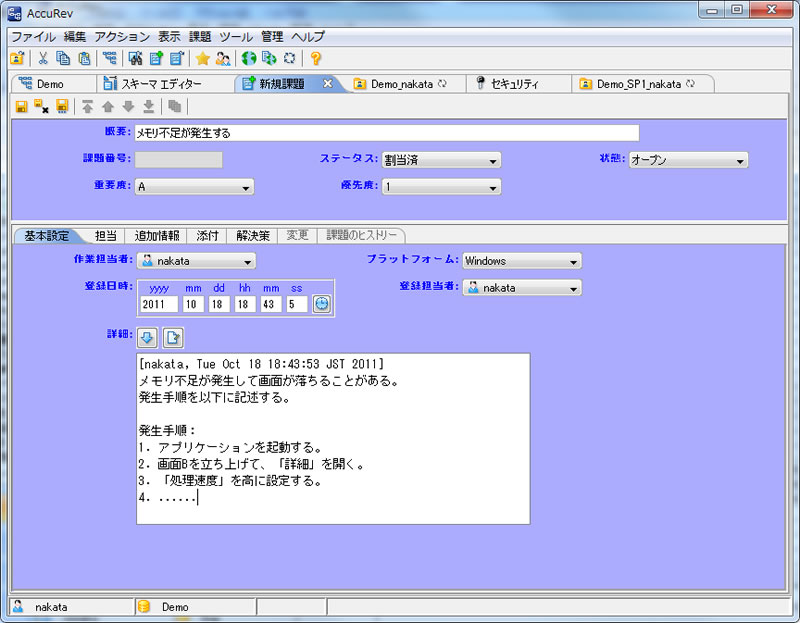Open the 優先度 dropdown showing 1
The height and width of the screenshot is (623, 800).
click(x=441, y=187)
